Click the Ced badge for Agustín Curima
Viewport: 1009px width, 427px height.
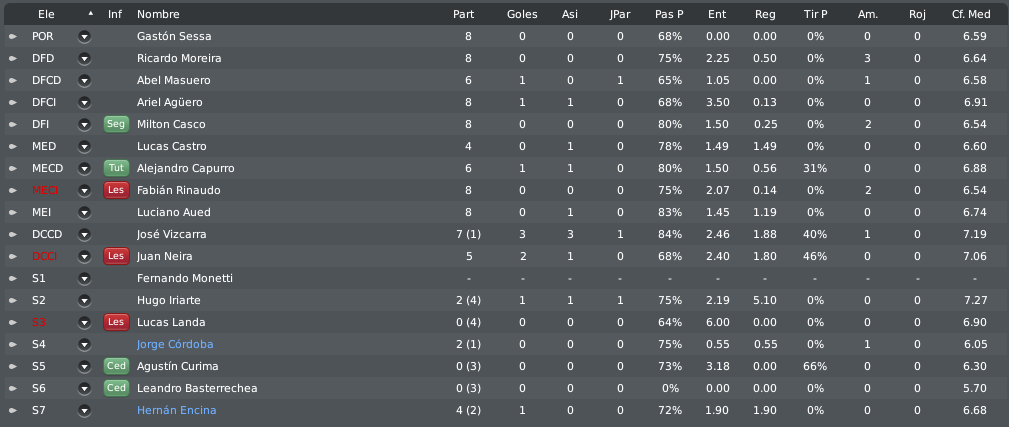click(116, 367)
